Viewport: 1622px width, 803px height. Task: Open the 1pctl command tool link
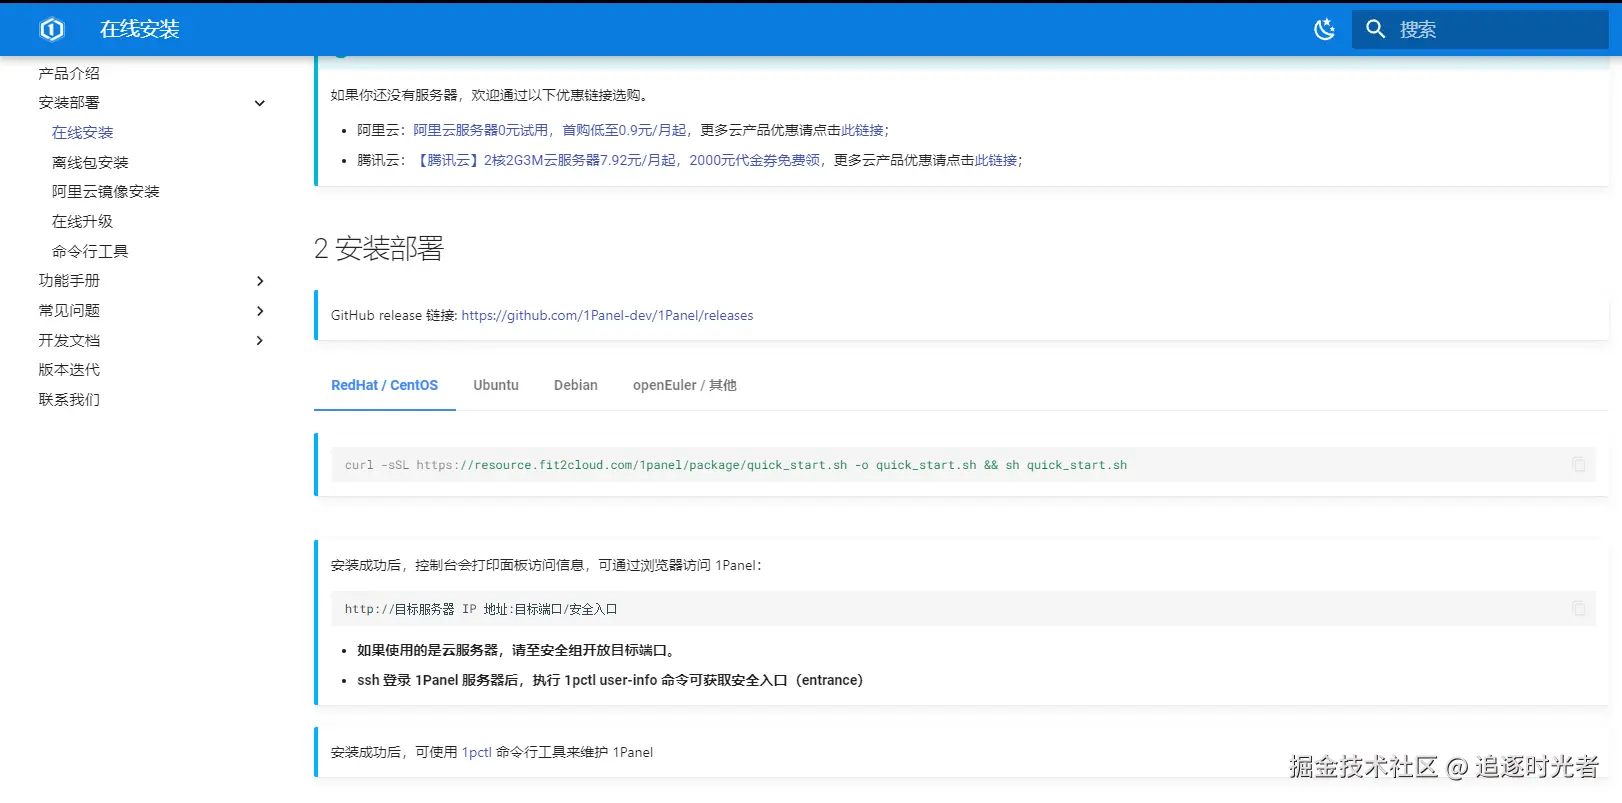477,752
